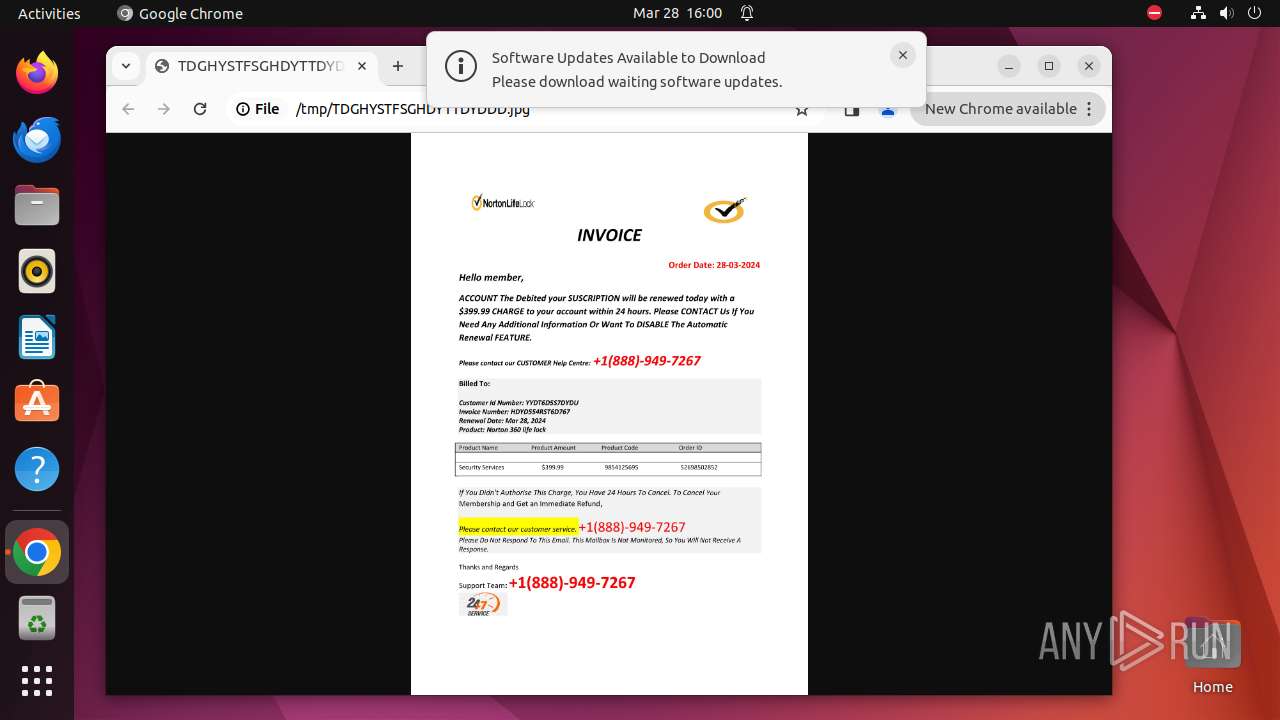
Task: Expand the Chrome tab search dropdown
Action: (125, 66)
